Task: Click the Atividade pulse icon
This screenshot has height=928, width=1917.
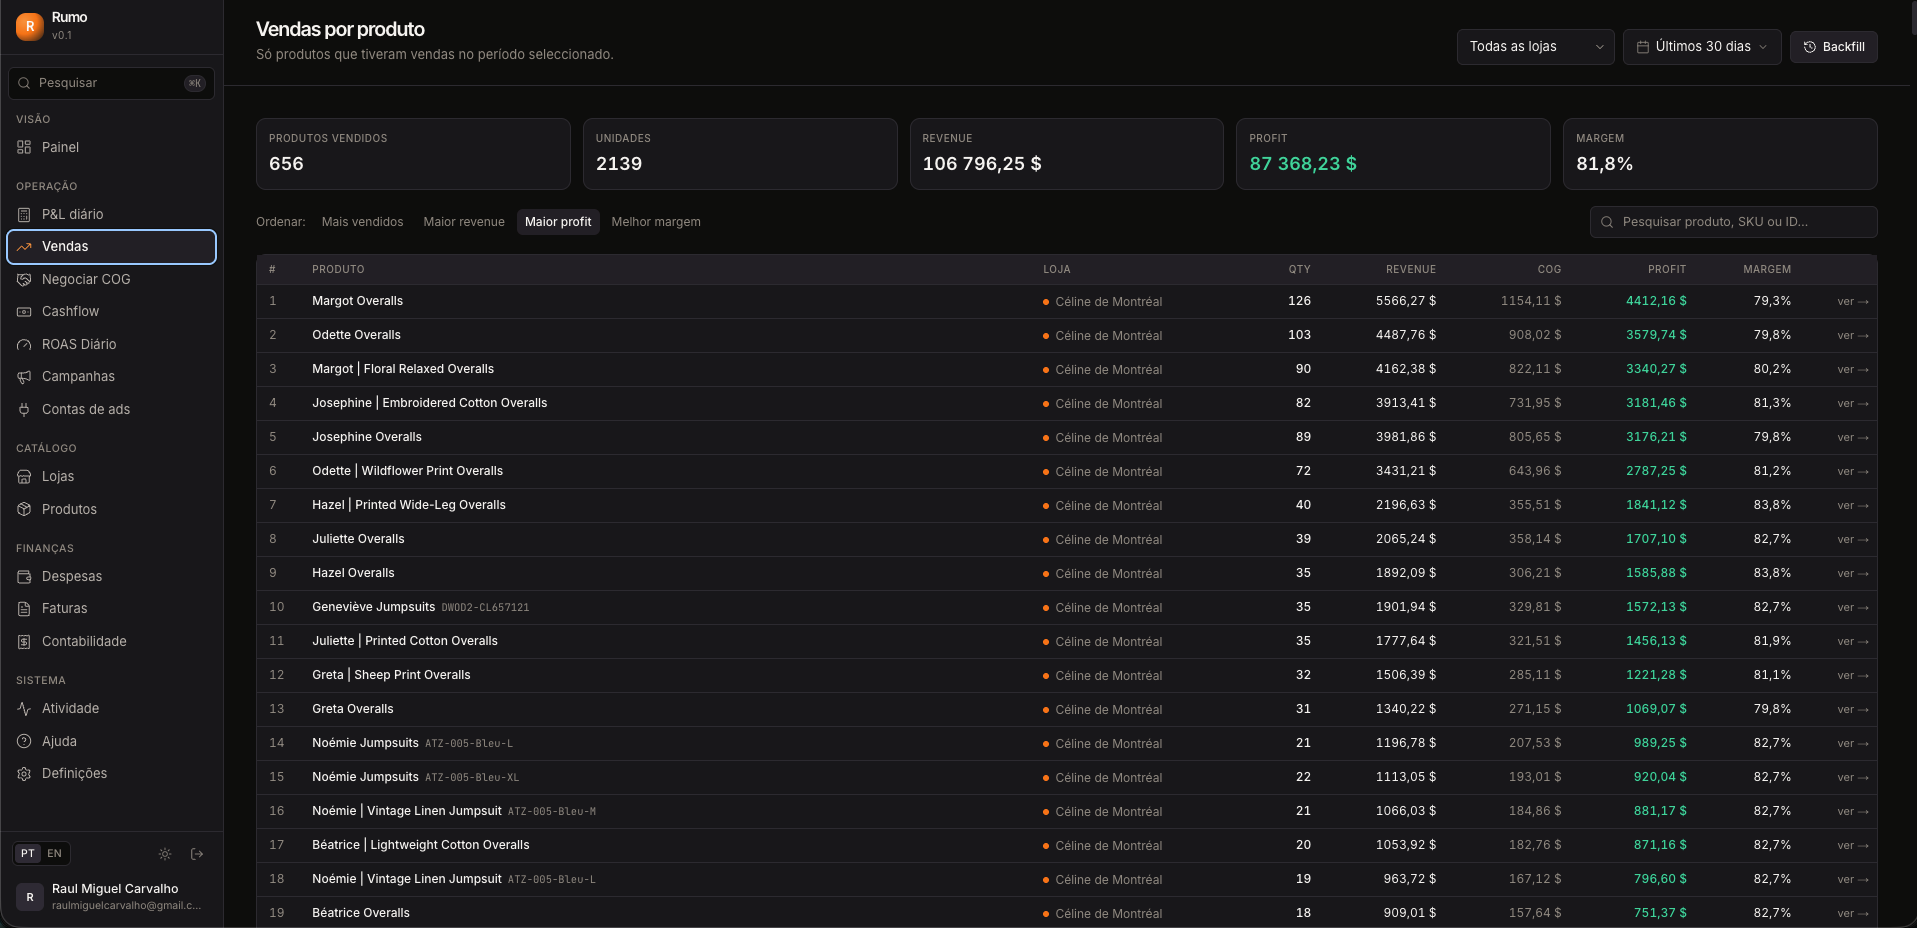Action: pos(24,708)
